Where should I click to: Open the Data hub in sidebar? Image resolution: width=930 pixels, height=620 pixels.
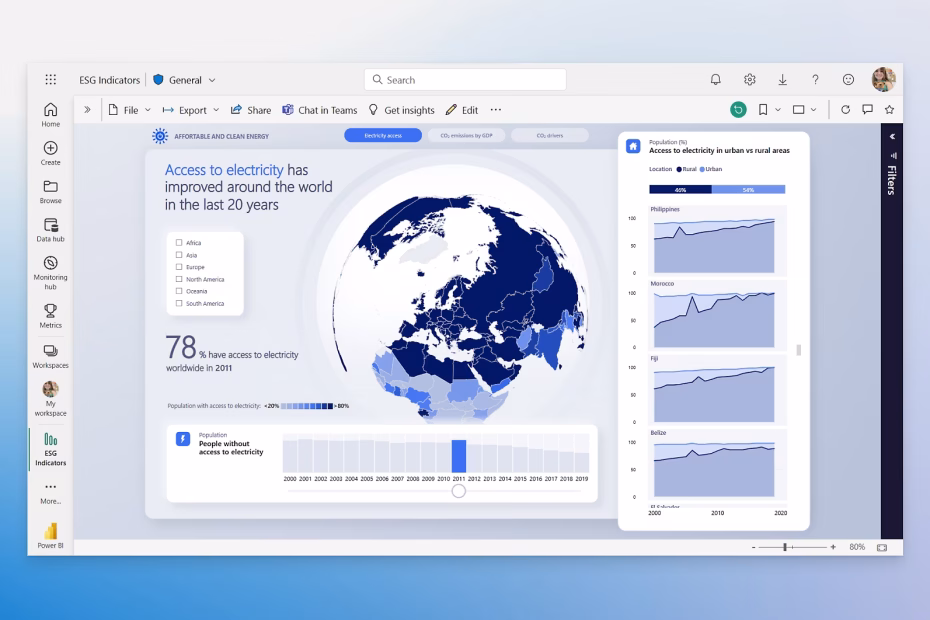[50, 230]
